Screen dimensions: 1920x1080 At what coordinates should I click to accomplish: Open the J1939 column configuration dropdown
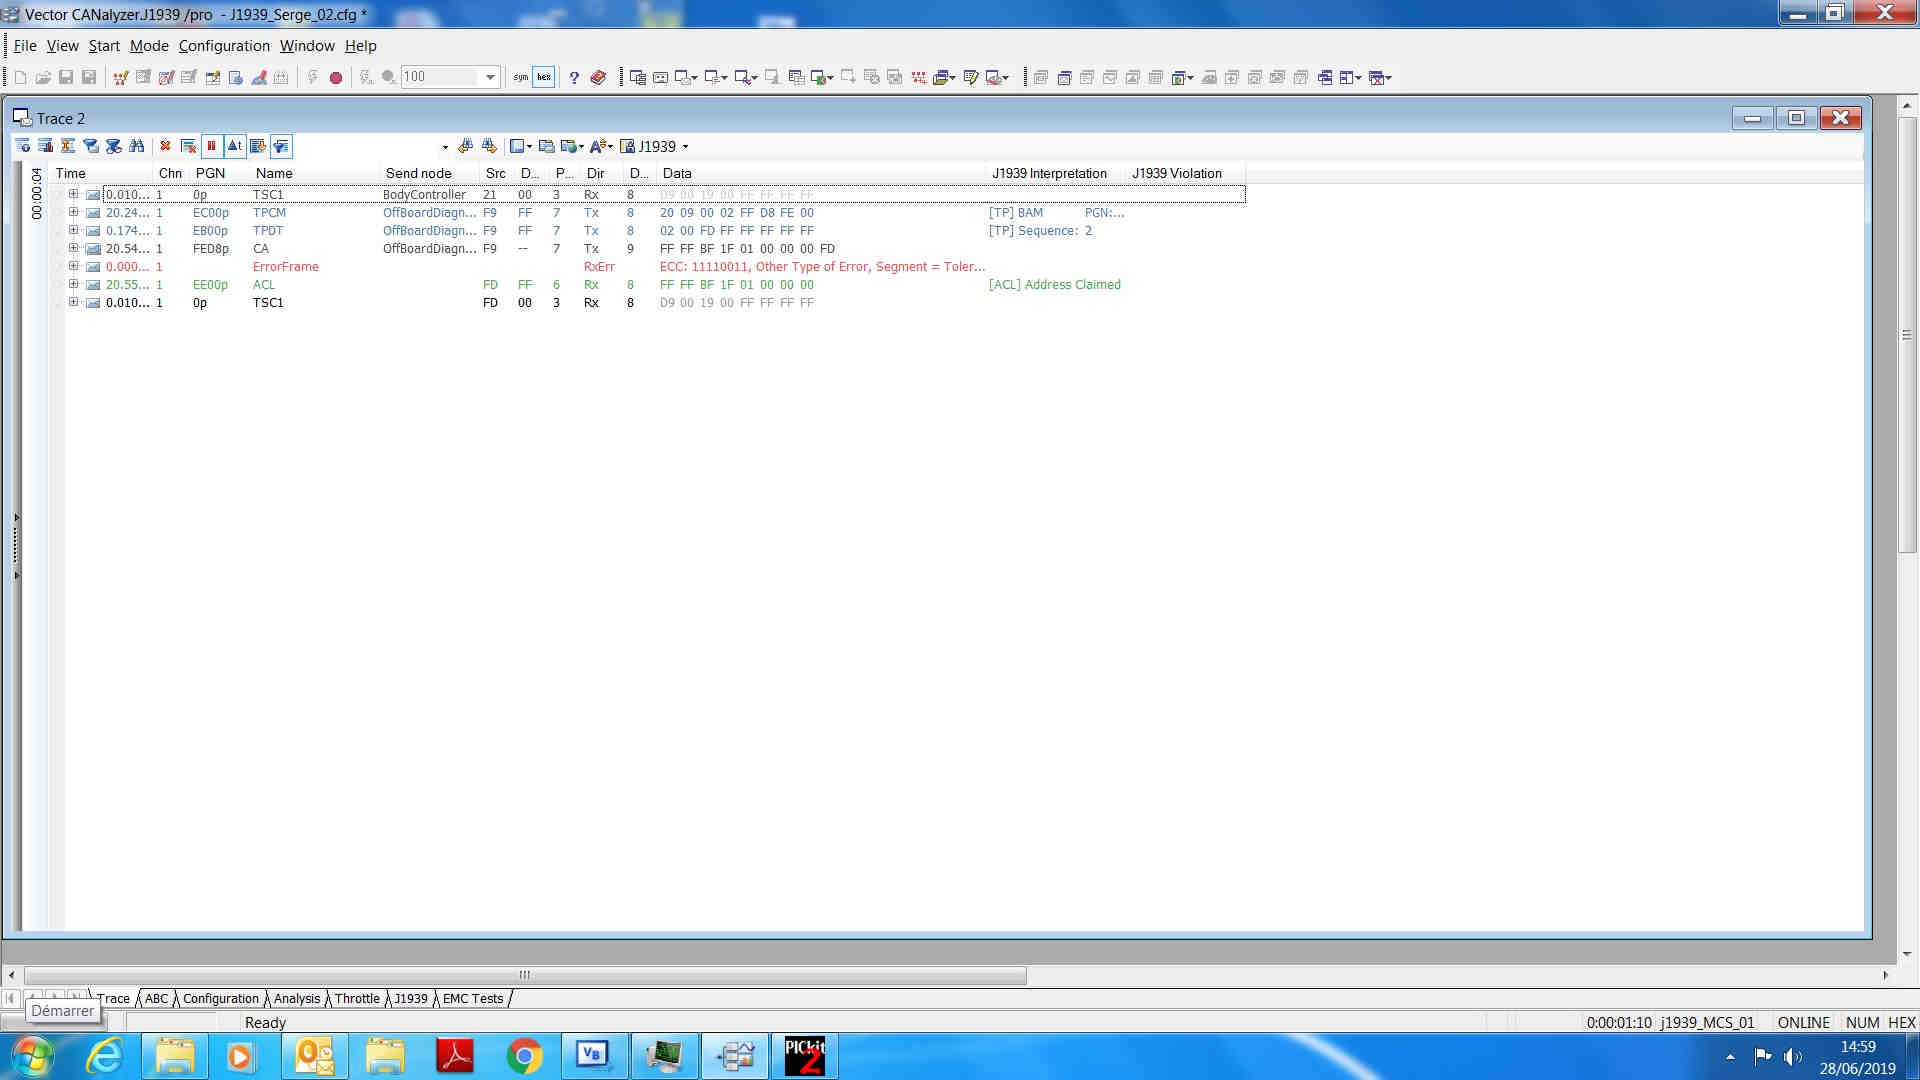[655, 146]
